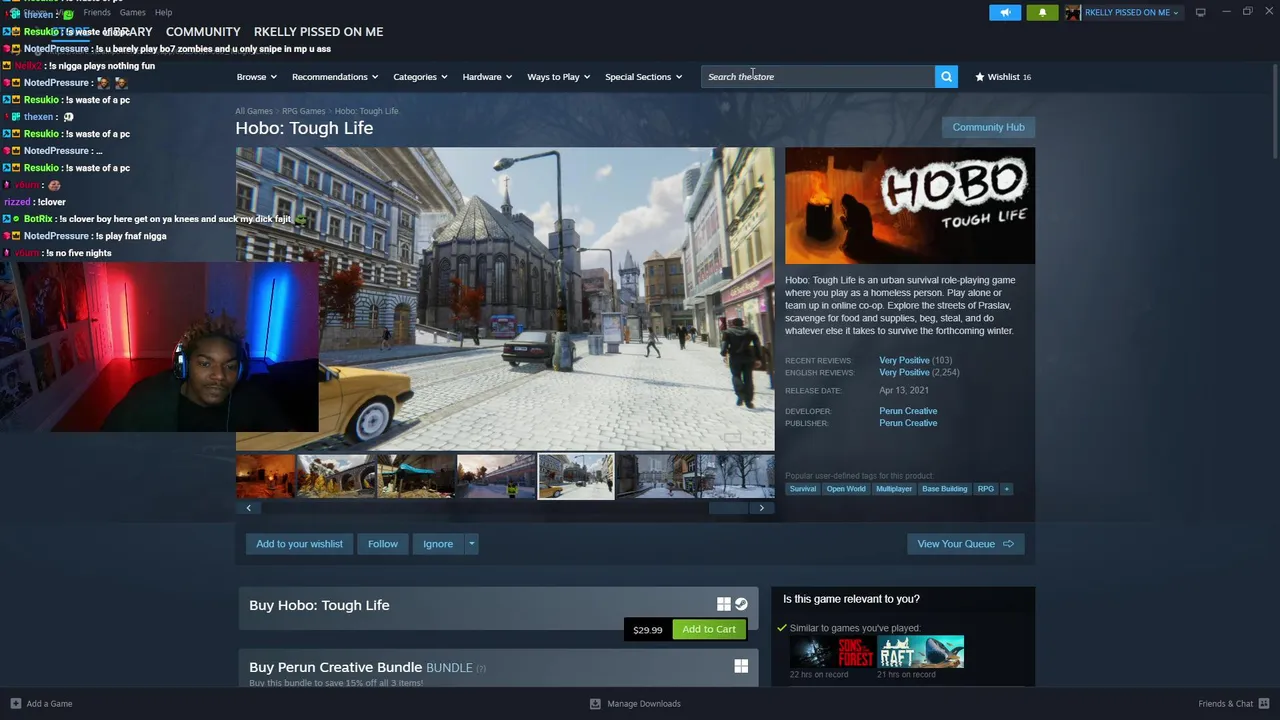Click the Windows icon beside Buy Hobo

tap(723, 604)
